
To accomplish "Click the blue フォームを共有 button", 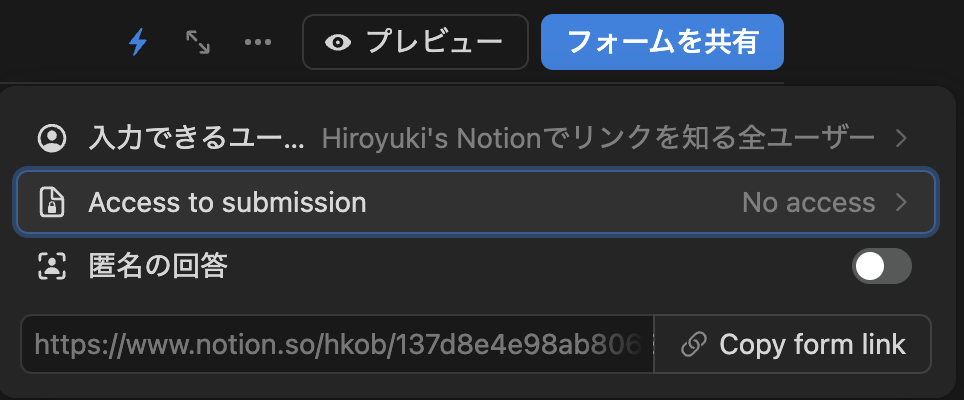I will [662, 42].
